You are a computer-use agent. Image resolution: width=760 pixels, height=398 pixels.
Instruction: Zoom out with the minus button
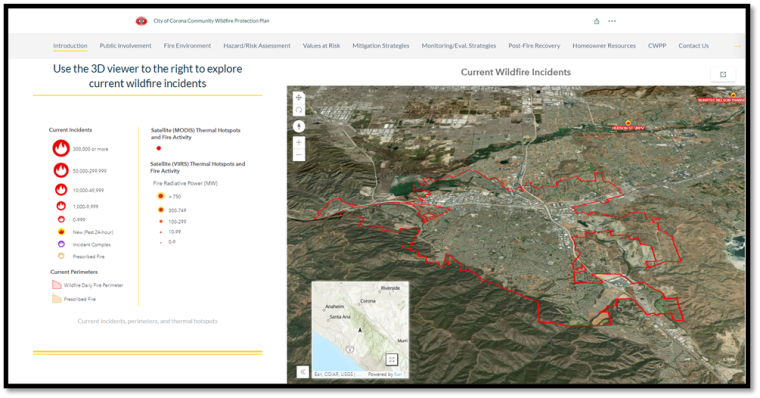[299, 155]
